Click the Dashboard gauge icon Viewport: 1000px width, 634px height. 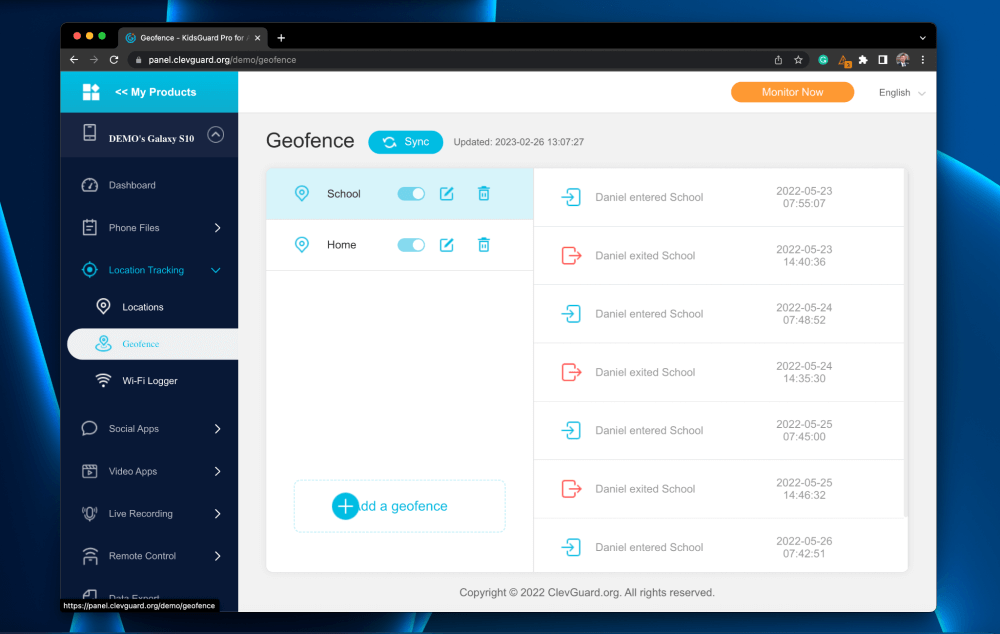(89, 185)
